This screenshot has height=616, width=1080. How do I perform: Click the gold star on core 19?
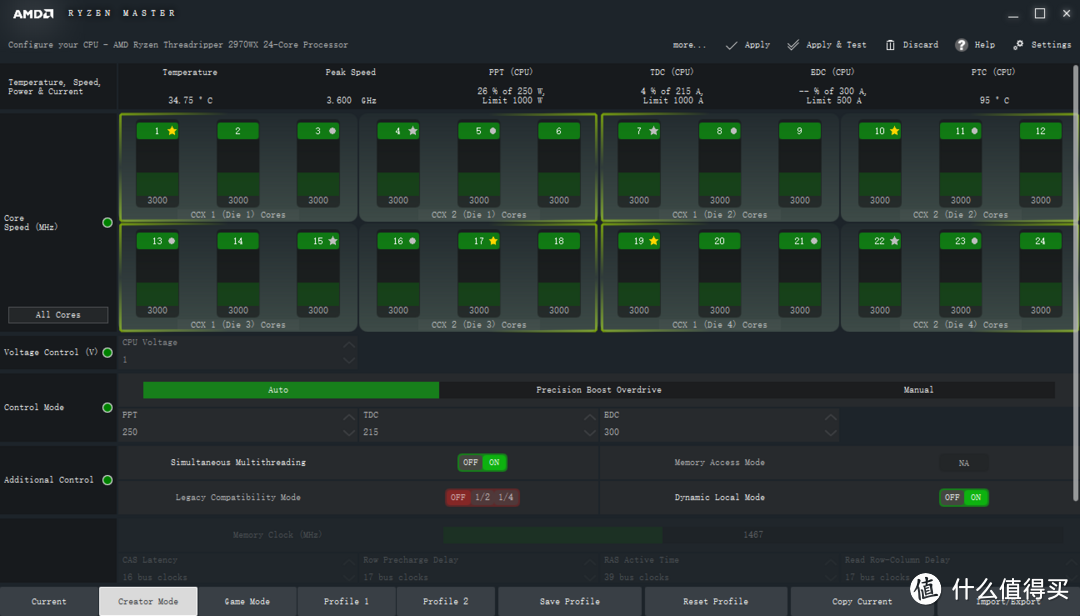(654, 241)
